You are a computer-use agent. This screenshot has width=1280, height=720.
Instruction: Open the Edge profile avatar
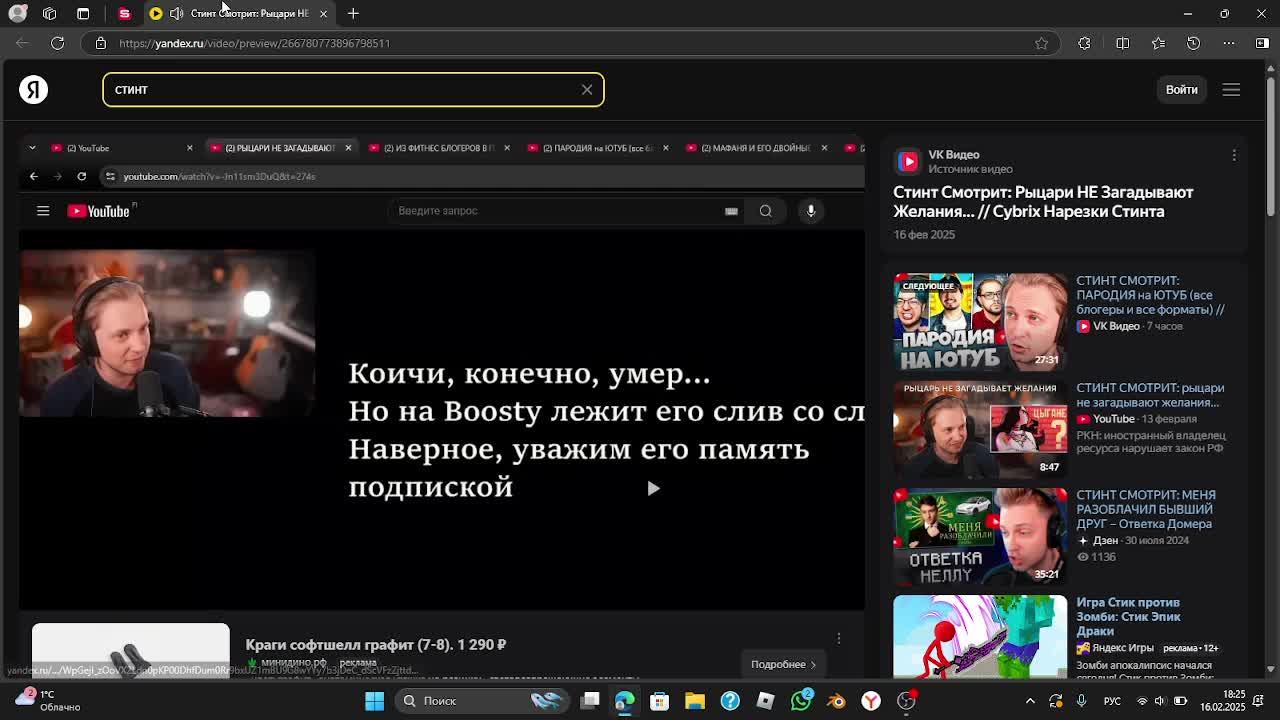click(x=17, y=13)
